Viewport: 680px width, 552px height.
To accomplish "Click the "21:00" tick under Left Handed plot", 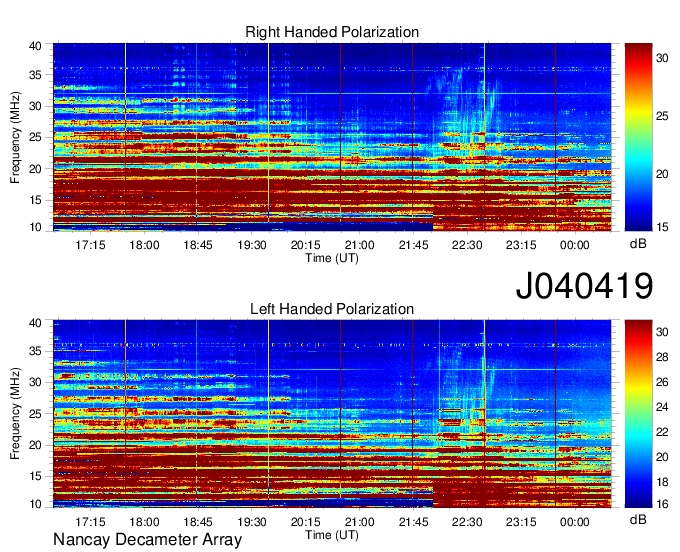I will pyautogui.click(x=359, y=522).
